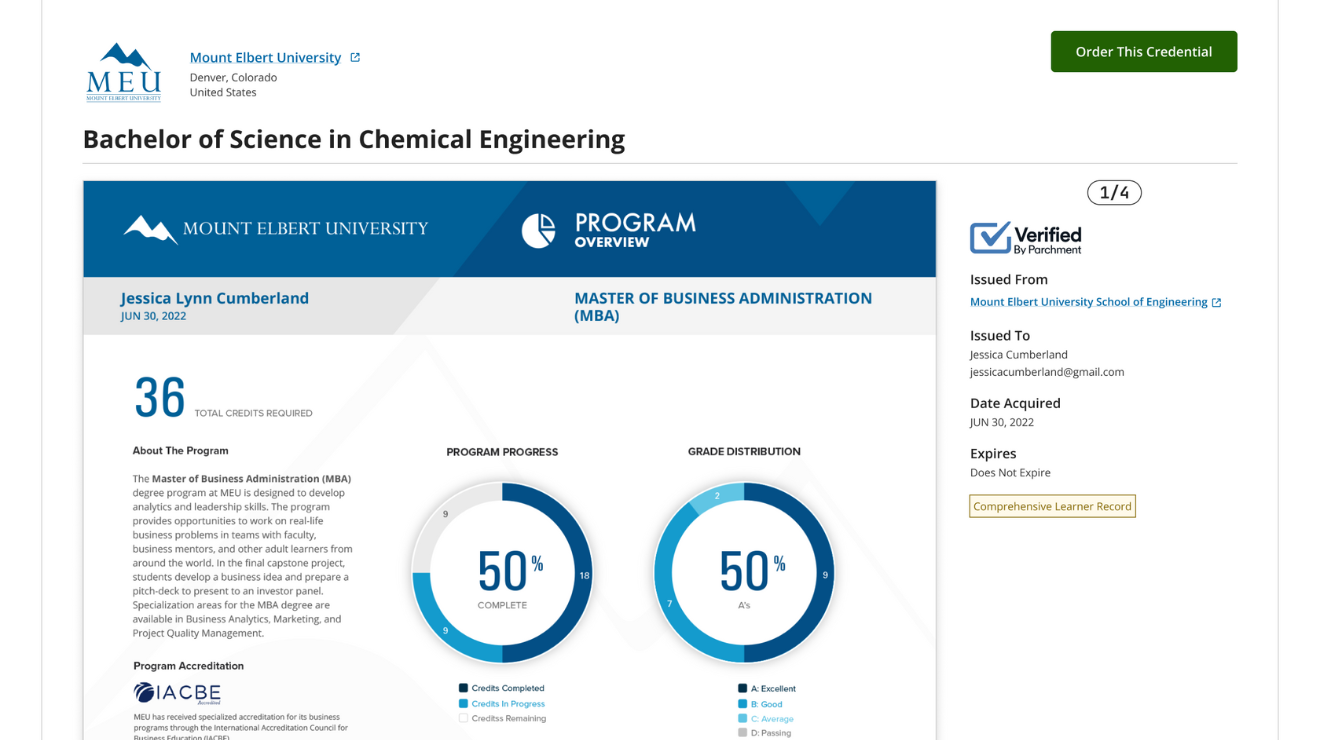Click the A: Excellent legend swatch
Screen dimensions: 1320x740
tap(742, 688)
